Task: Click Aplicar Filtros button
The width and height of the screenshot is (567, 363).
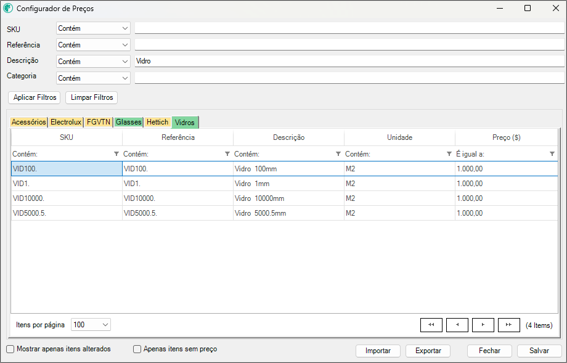Action: (35, 97)
